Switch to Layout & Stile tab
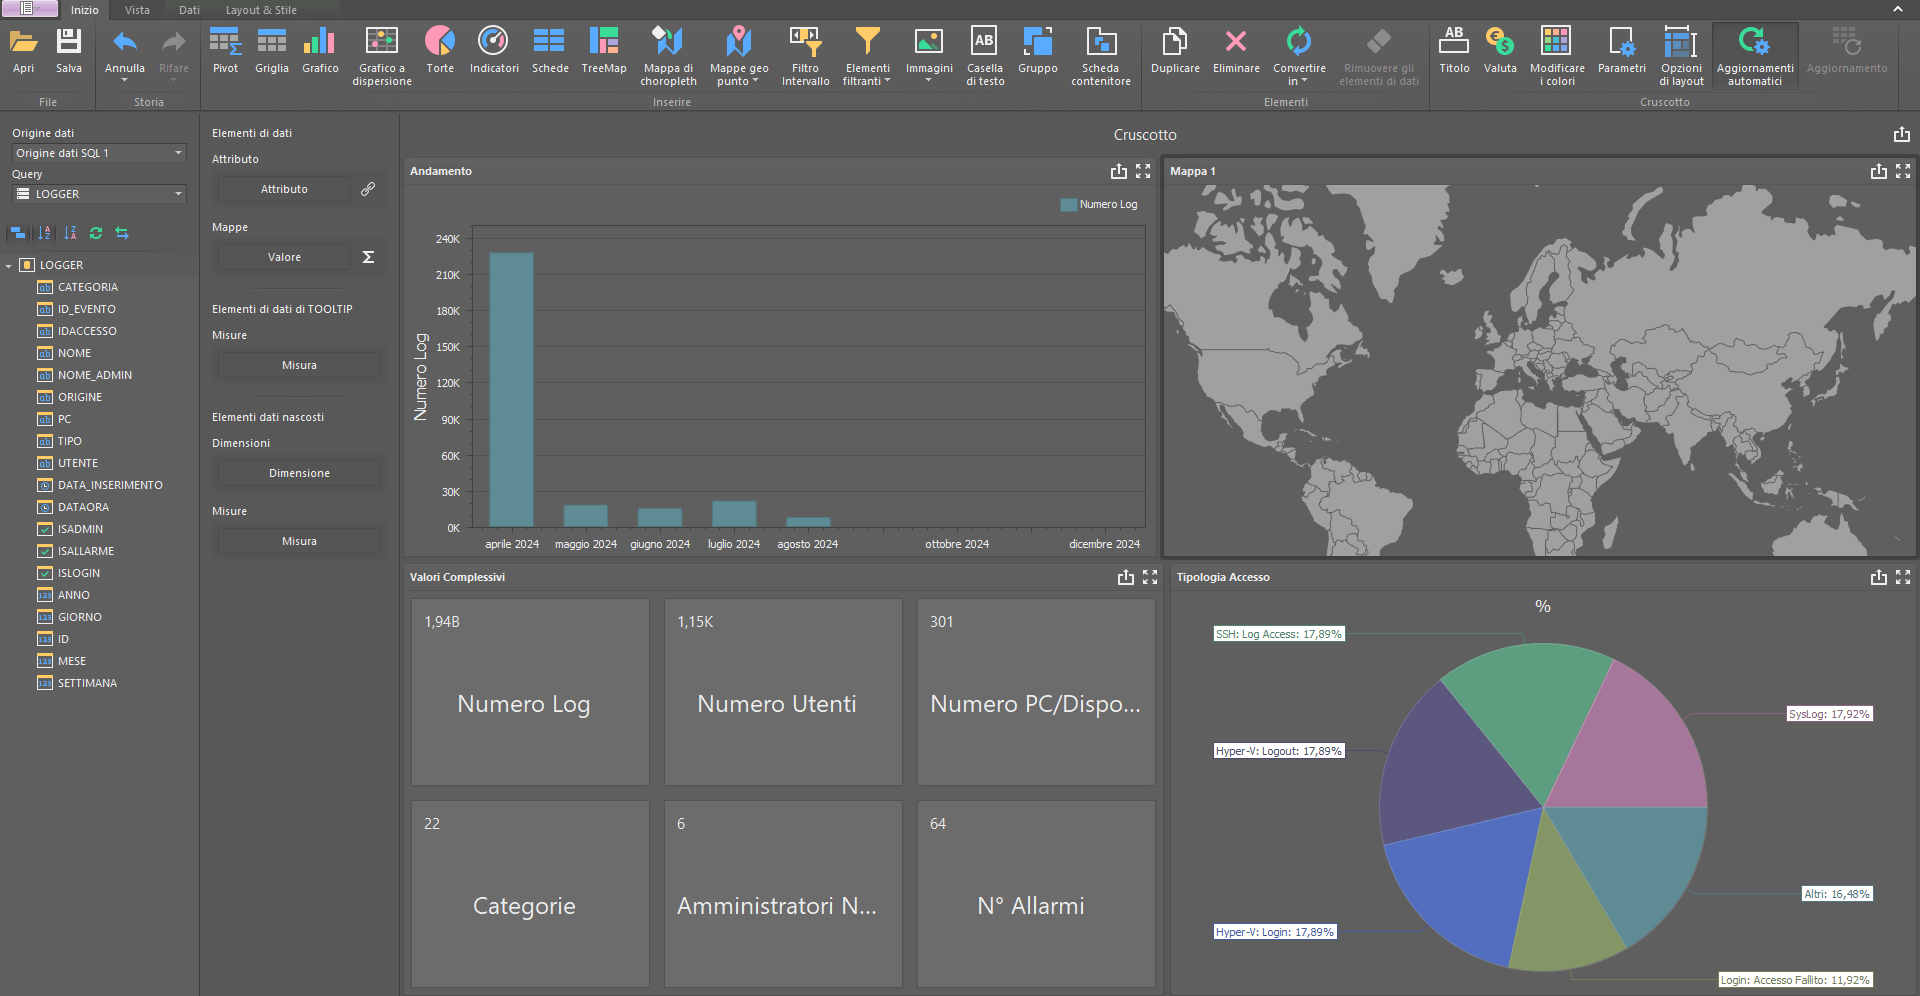The width and height of the screenshot is (1920, 996). coord(261,10)
